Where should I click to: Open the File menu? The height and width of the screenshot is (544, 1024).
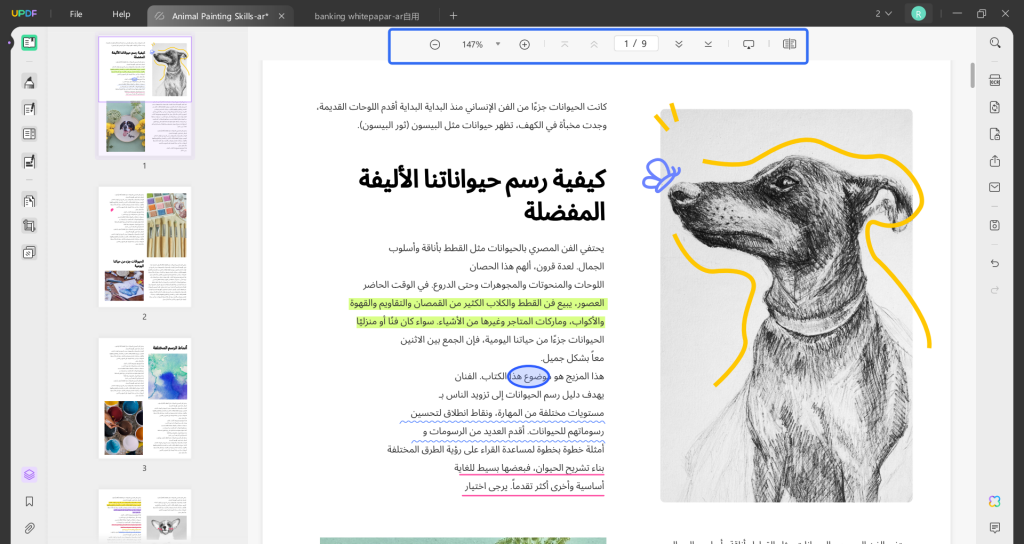pyautogui.click(x=76, y=14)
